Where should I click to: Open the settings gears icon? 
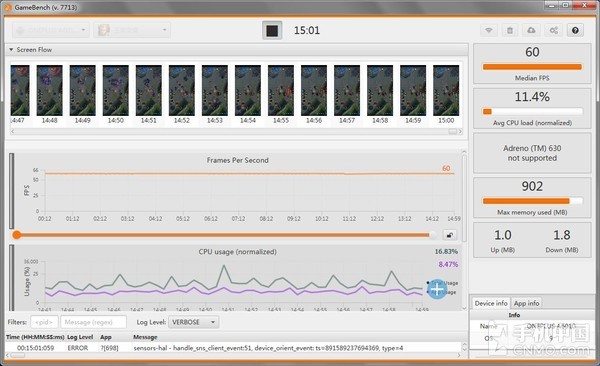pyautogui.click(x=553, y=30)
